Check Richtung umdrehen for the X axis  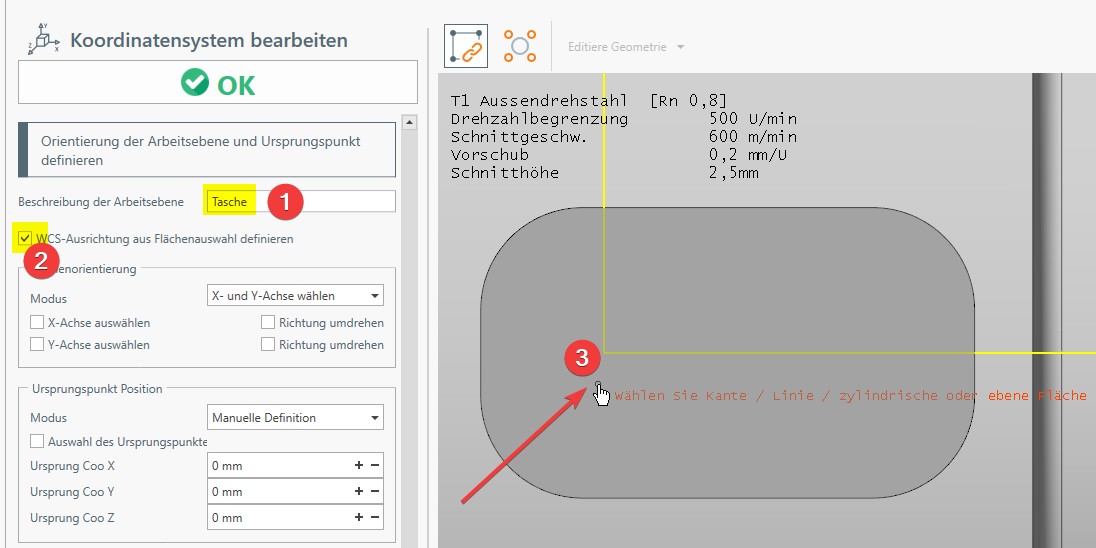pyautogui.click(x=268, y=323)
